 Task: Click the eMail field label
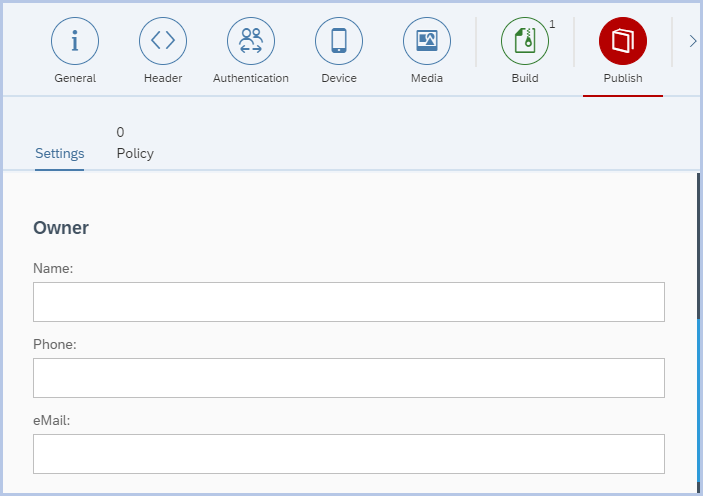51,421
